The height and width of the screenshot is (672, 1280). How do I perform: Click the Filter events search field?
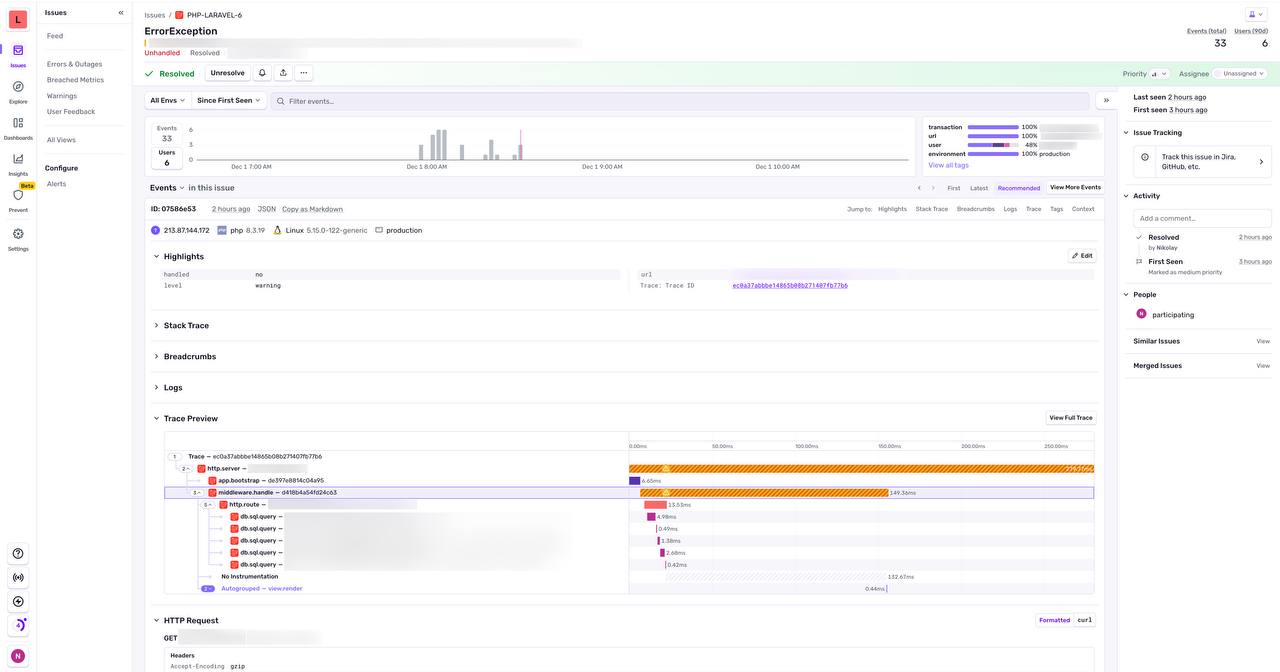coord(680,101)
